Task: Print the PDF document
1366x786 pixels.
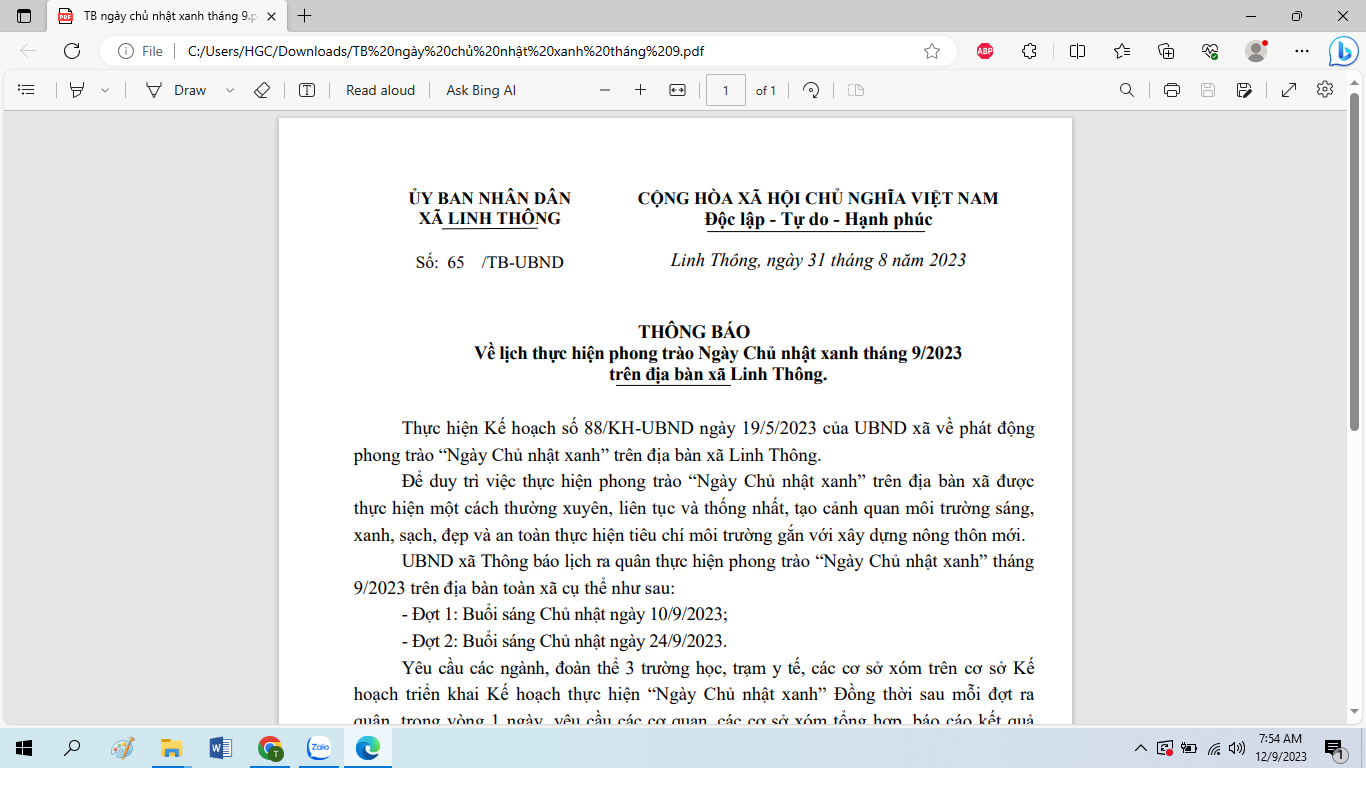Action: point(1172,90)
